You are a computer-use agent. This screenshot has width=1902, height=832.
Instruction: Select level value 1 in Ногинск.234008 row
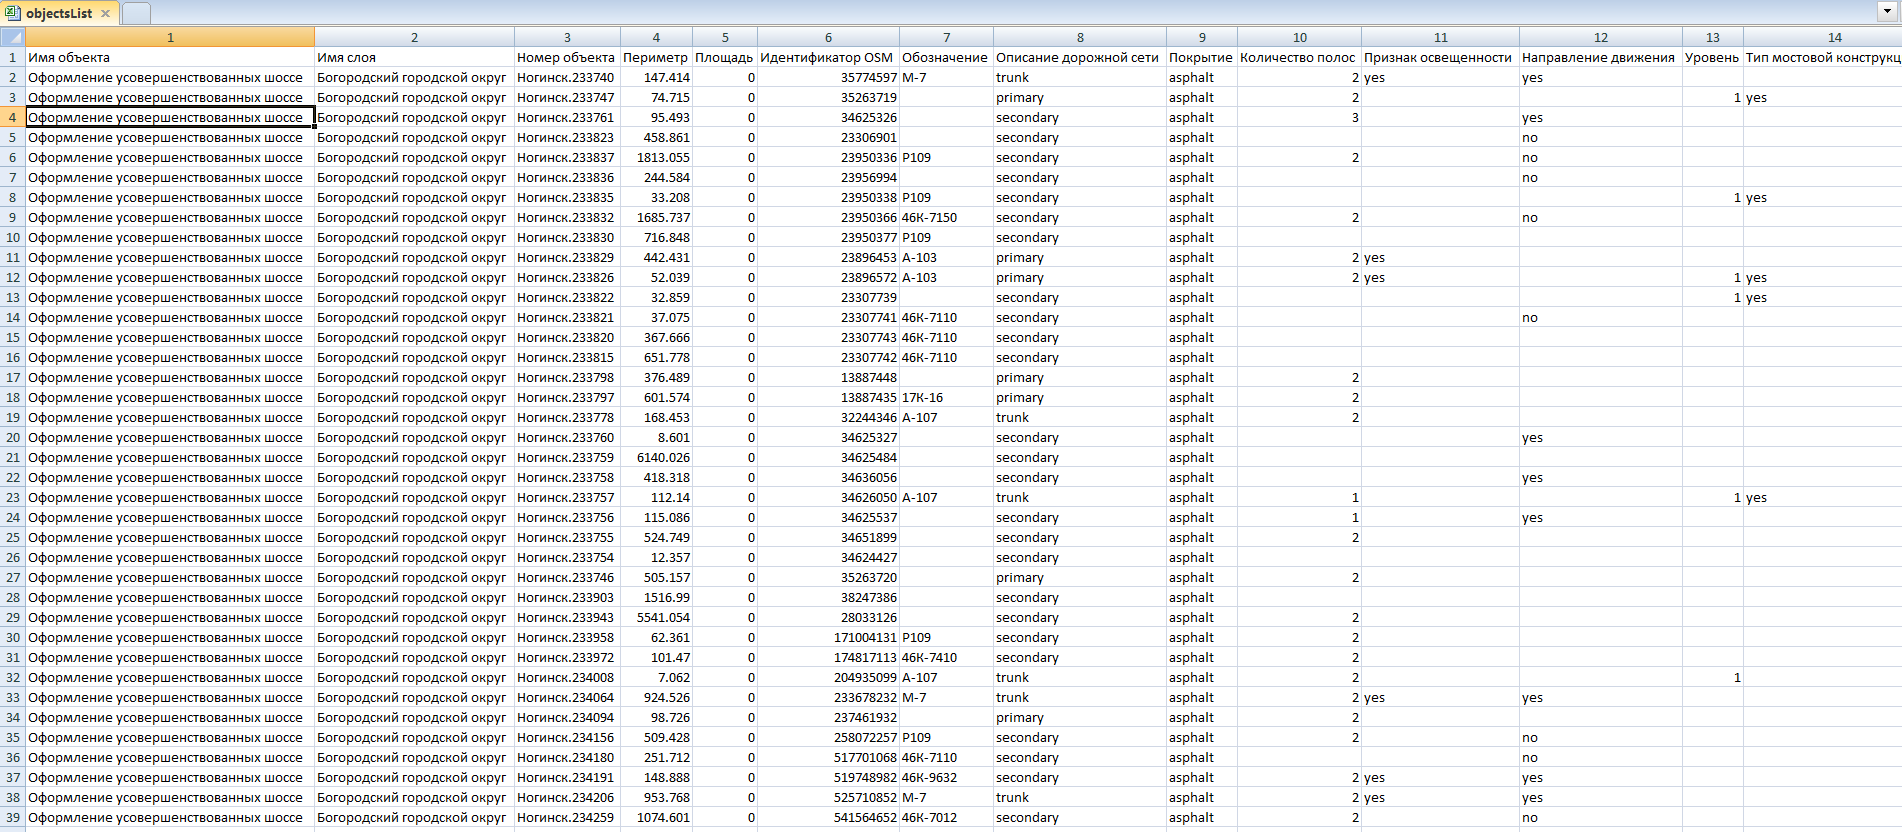point(1712,677)
